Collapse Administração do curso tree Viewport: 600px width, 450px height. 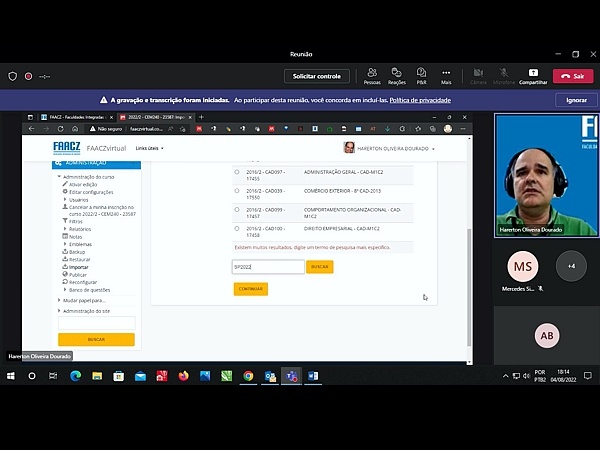pos(59,177)
